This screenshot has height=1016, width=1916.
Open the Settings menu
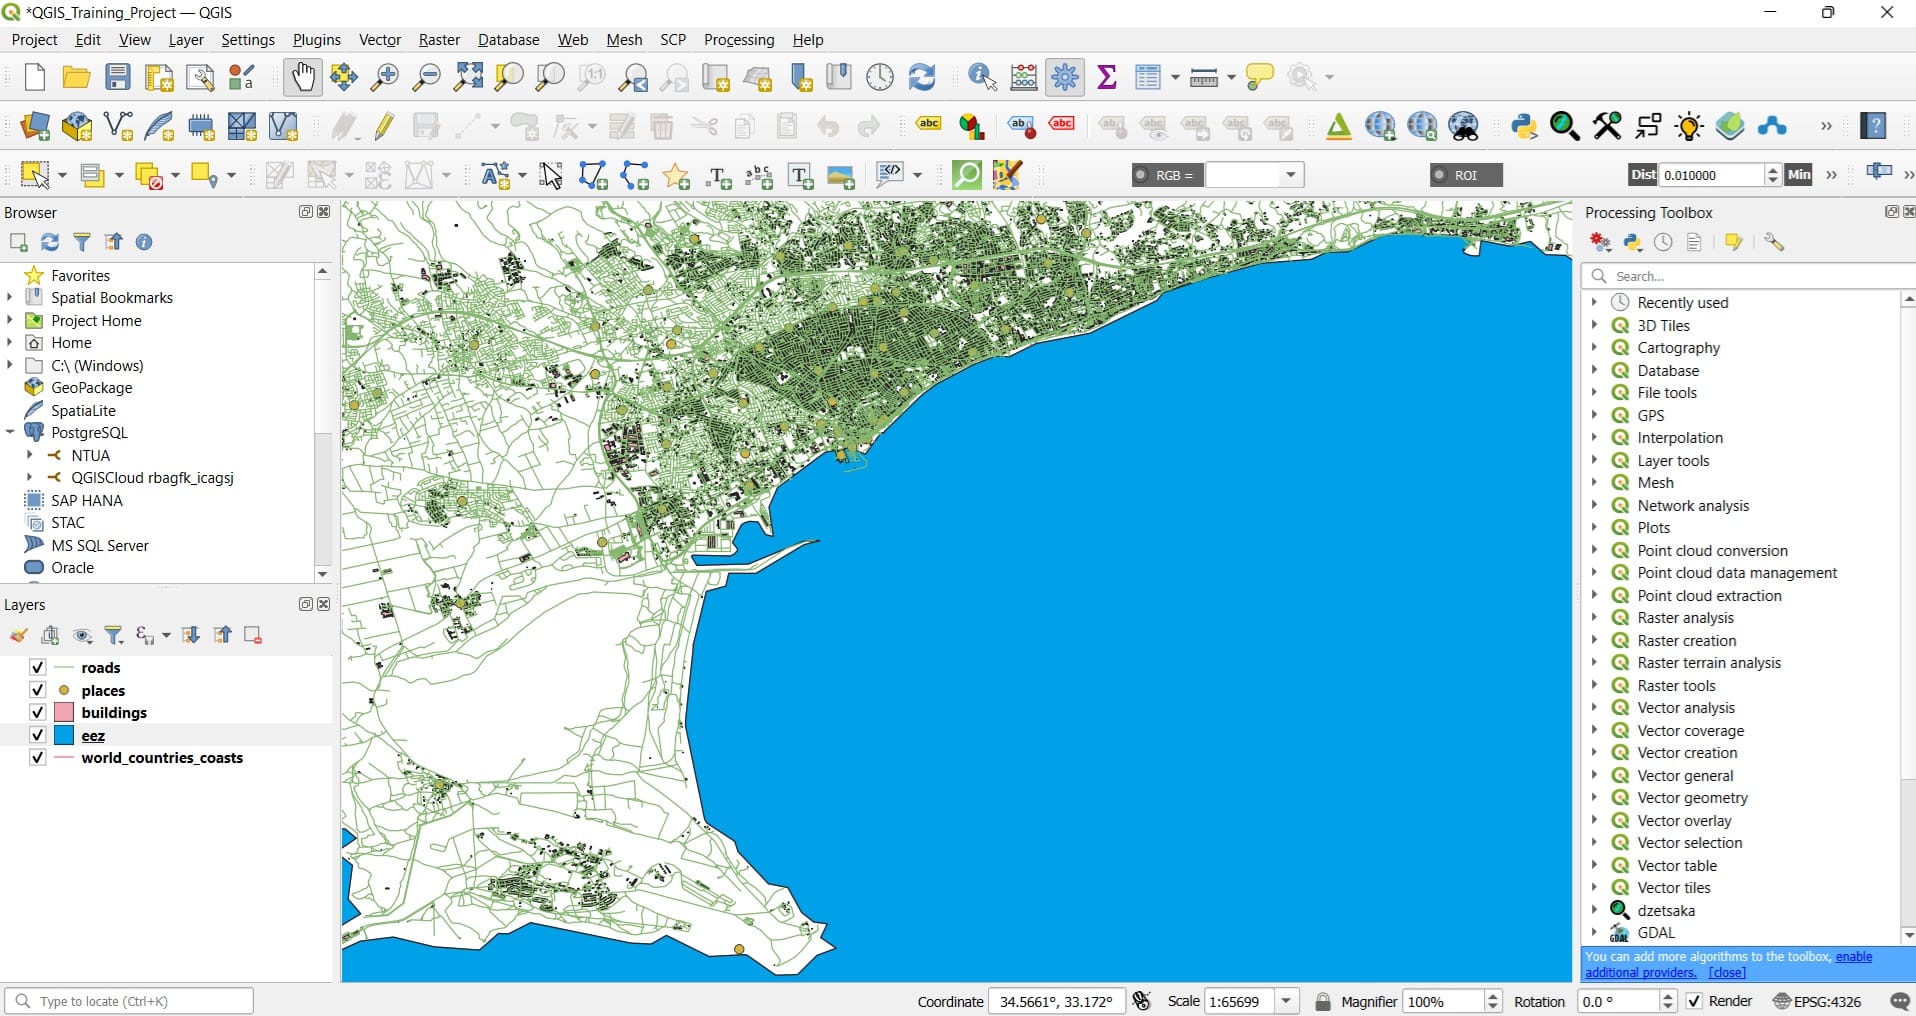coord(248,40)
